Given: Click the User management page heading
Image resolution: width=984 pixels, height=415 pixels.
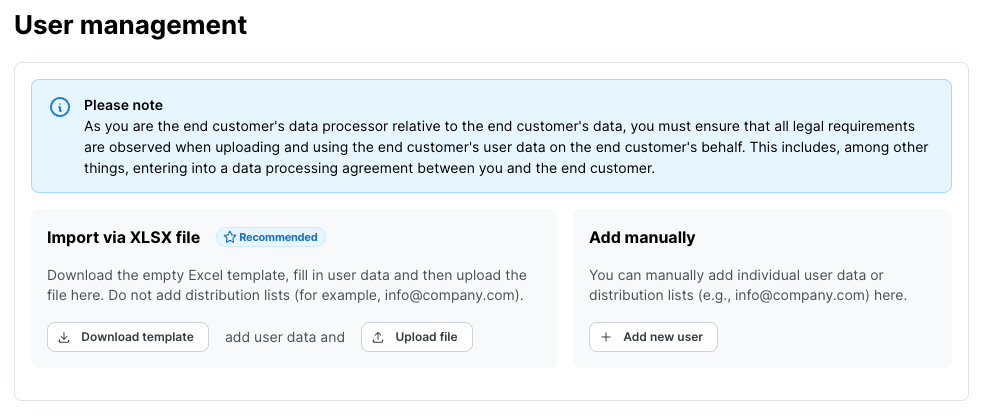Looking at the screenshot, I should click(x=131, y=26).
